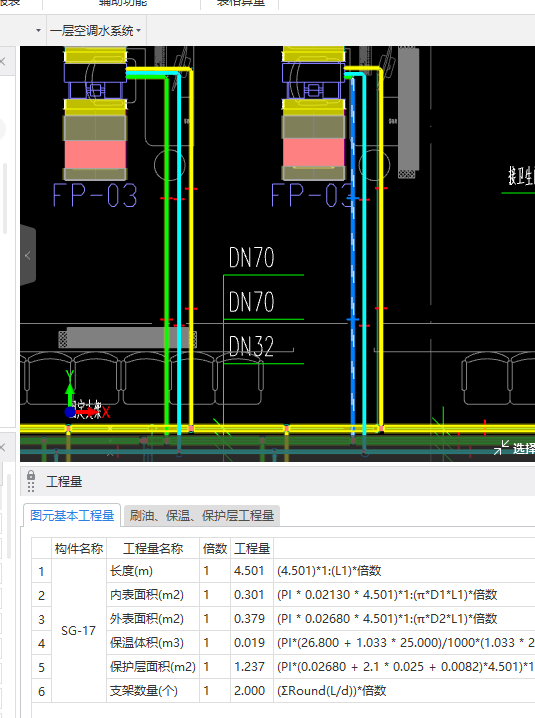Select the 长度(m) quantity row
The height and width of the screenshot is (718, 535).
click(x=283, y=571)
